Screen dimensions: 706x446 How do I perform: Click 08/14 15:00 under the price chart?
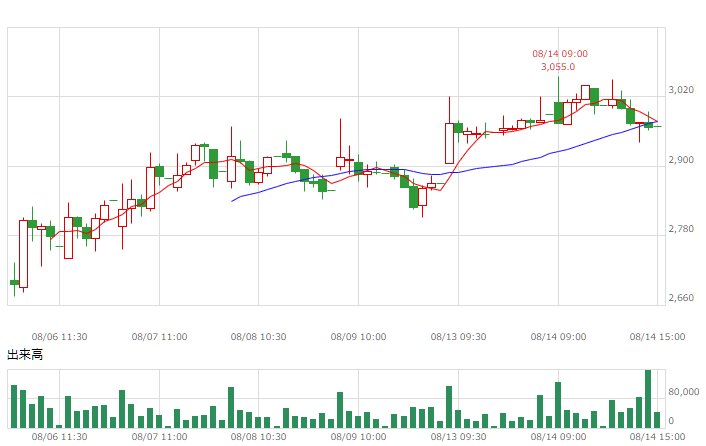click(x=657, y=337)
